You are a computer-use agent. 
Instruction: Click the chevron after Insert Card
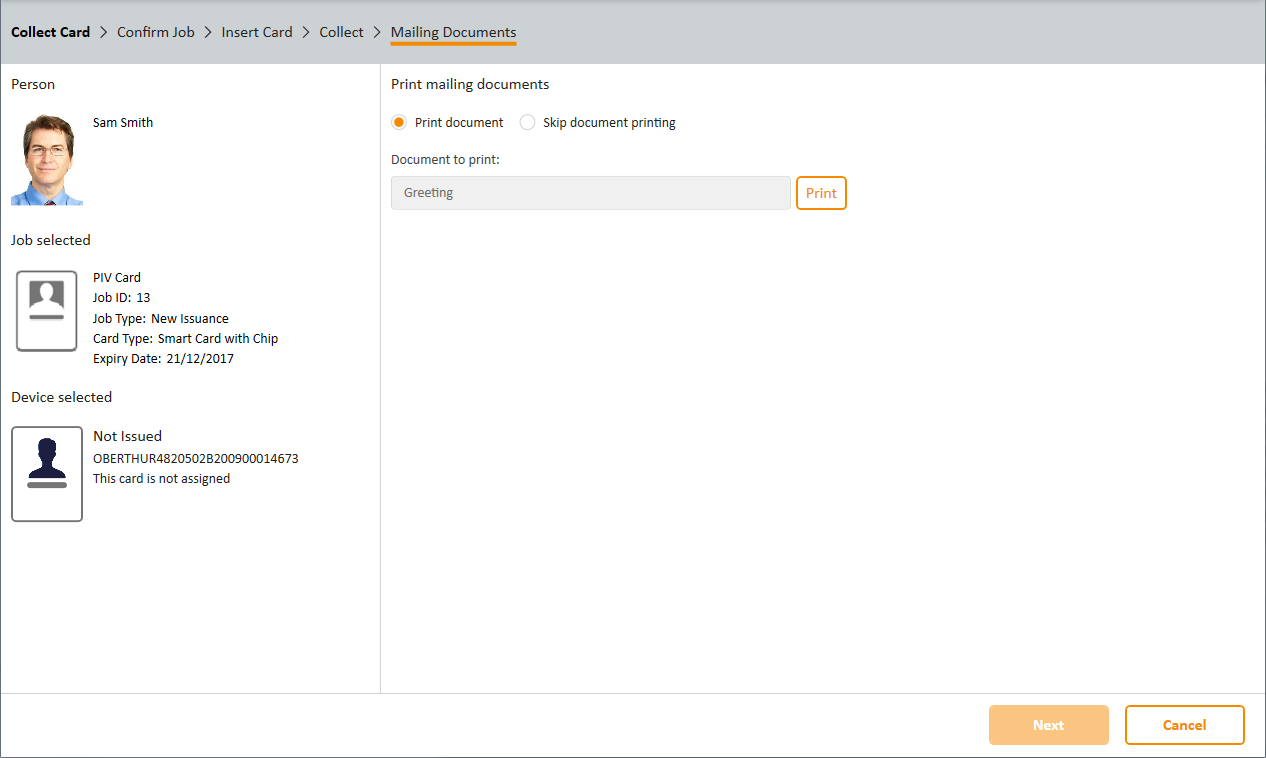click(x=306, y=32)
